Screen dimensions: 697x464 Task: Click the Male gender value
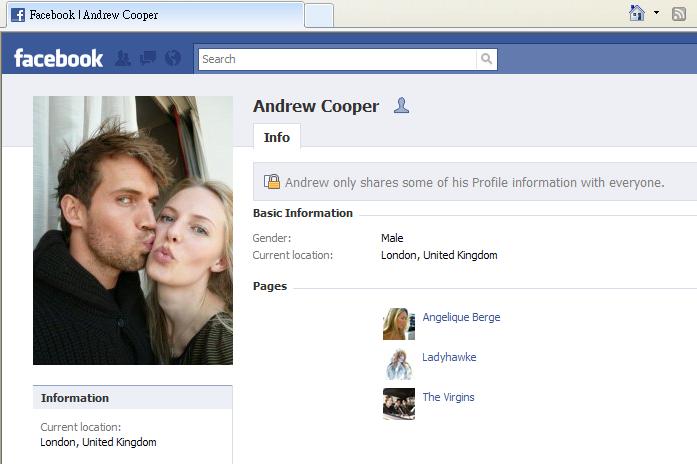392,238
